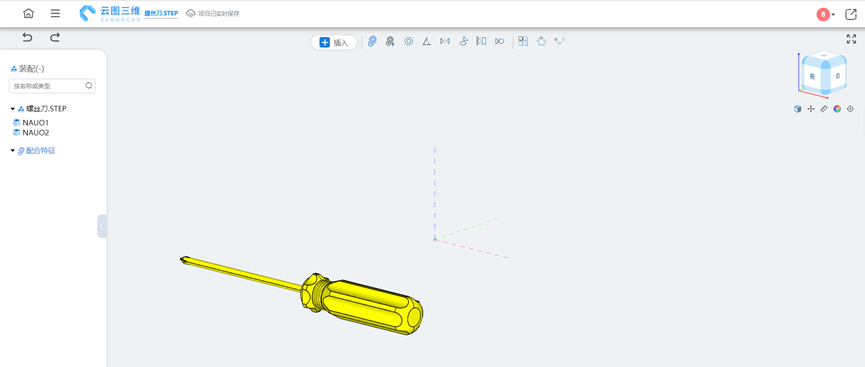865x367 pixels.
Task: Select the blue chain-link mate tool
Action: click(372, 41)
